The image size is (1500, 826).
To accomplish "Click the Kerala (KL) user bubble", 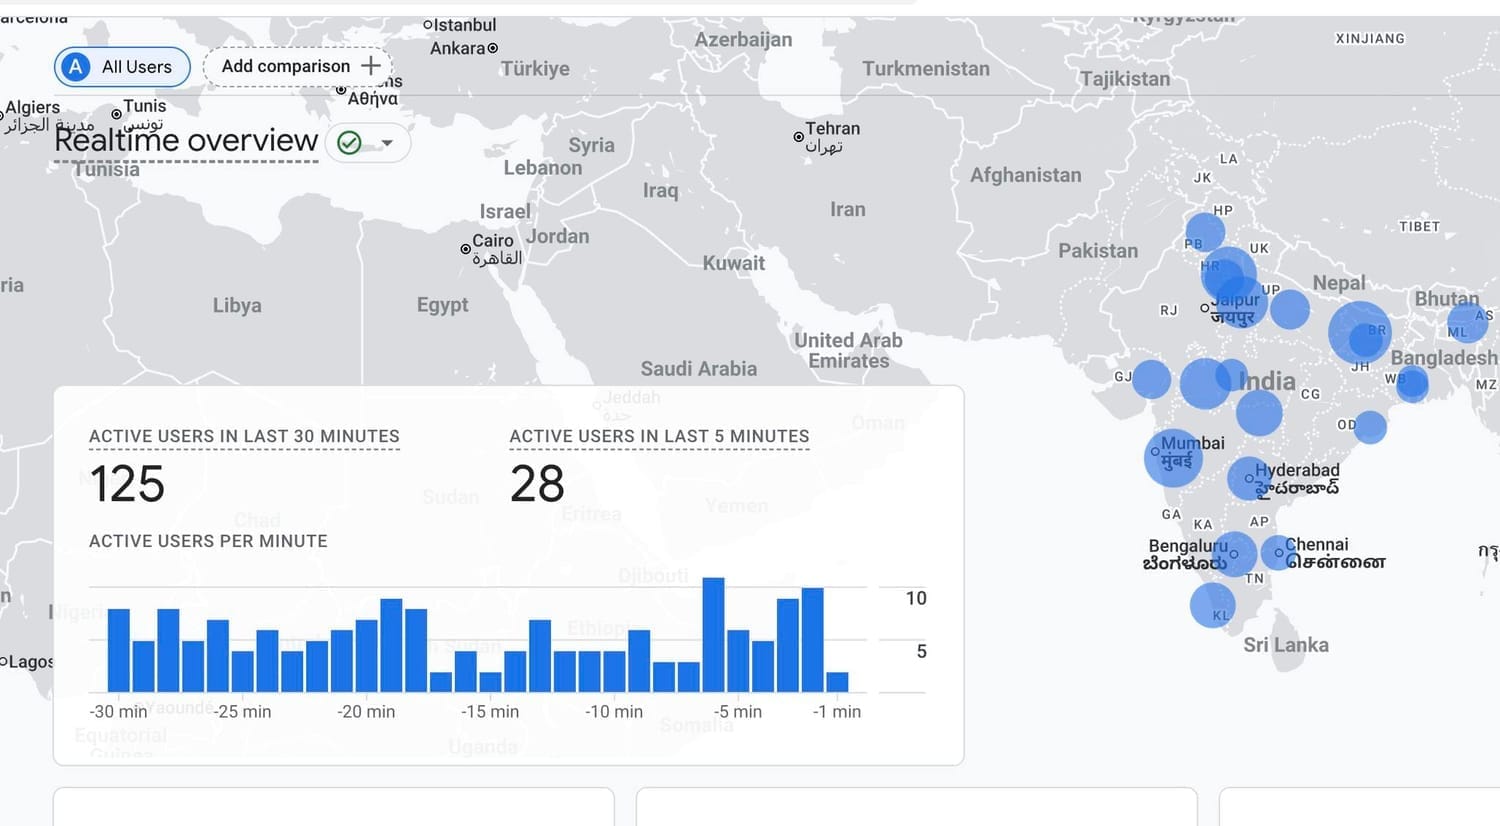I will [1213, 605].
